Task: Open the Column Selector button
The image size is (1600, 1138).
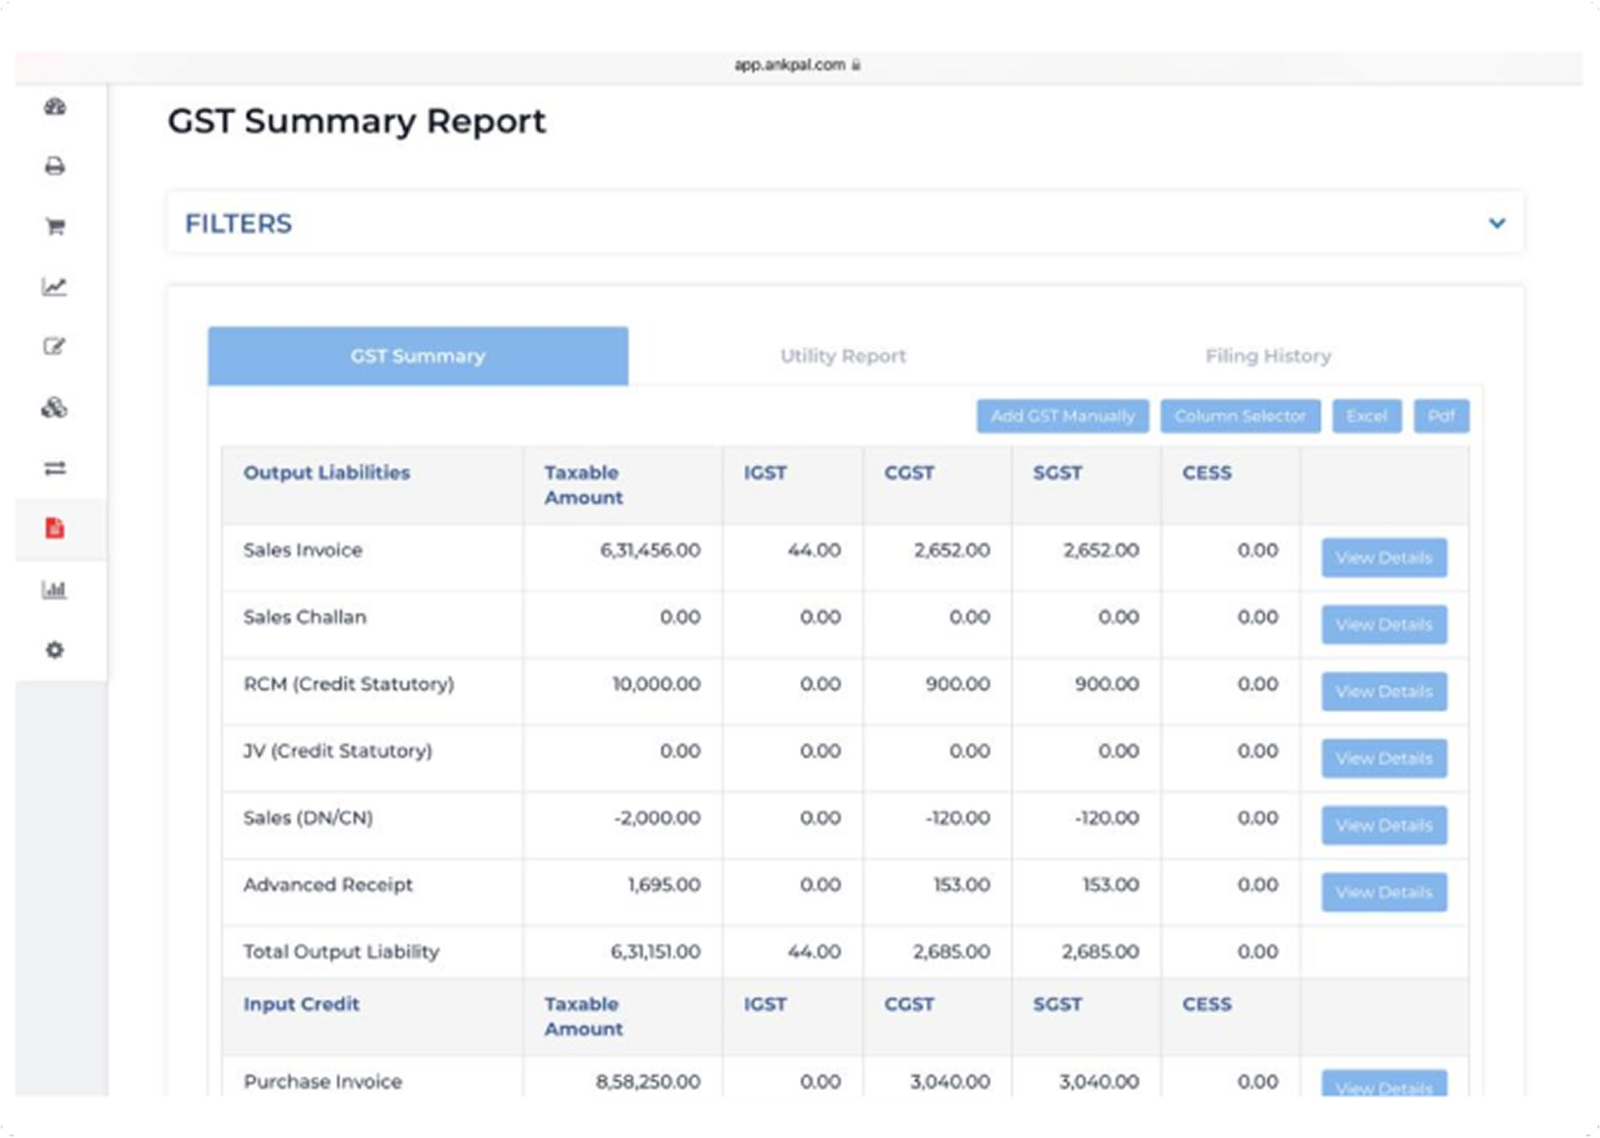Action: pyautogui.click(x=1240, y=416)
